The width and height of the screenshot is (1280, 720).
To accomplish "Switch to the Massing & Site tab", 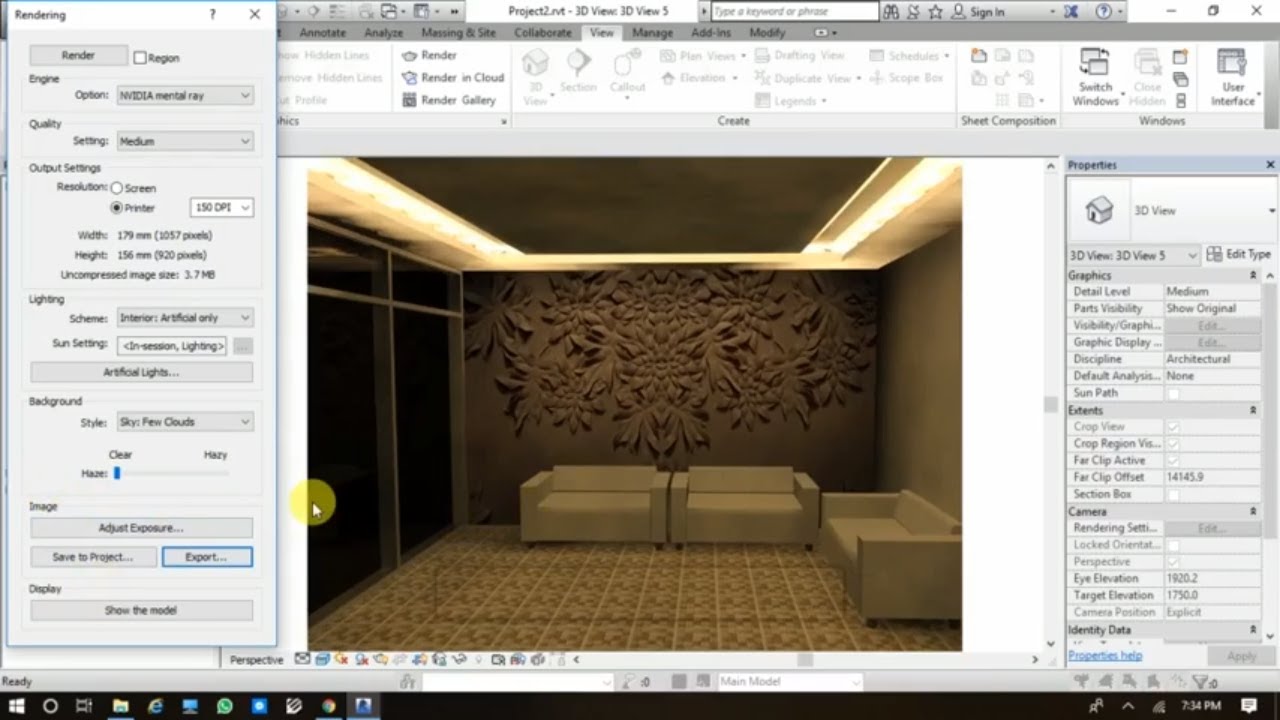I will tap(458, 32).
